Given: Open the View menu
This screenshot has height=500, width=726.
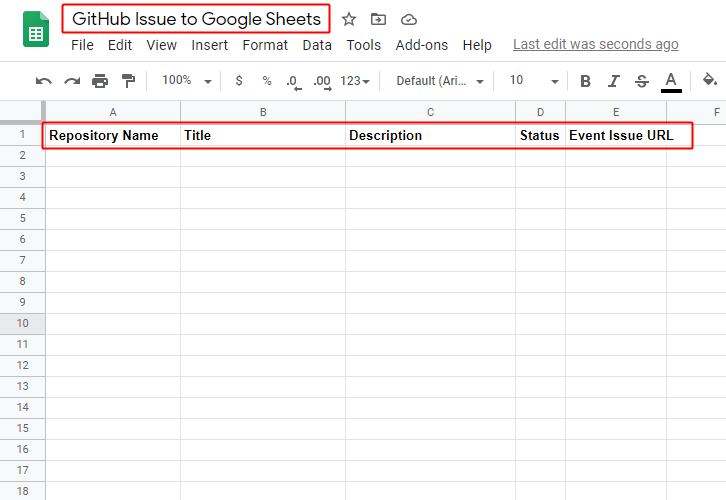Looking at the screenshot, I should (162, 45).
